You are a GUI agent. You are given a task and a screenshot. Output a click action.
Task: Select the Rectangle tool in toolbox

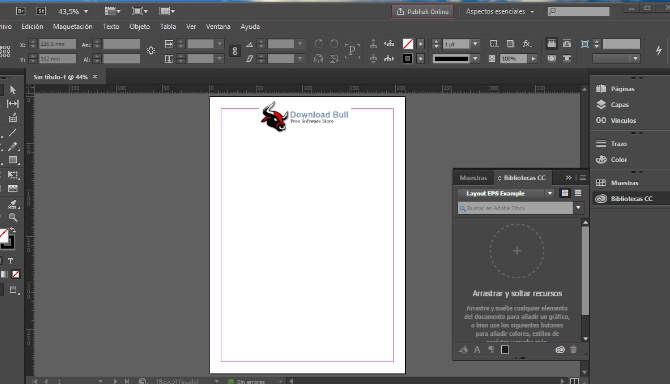tap(12, 160)
